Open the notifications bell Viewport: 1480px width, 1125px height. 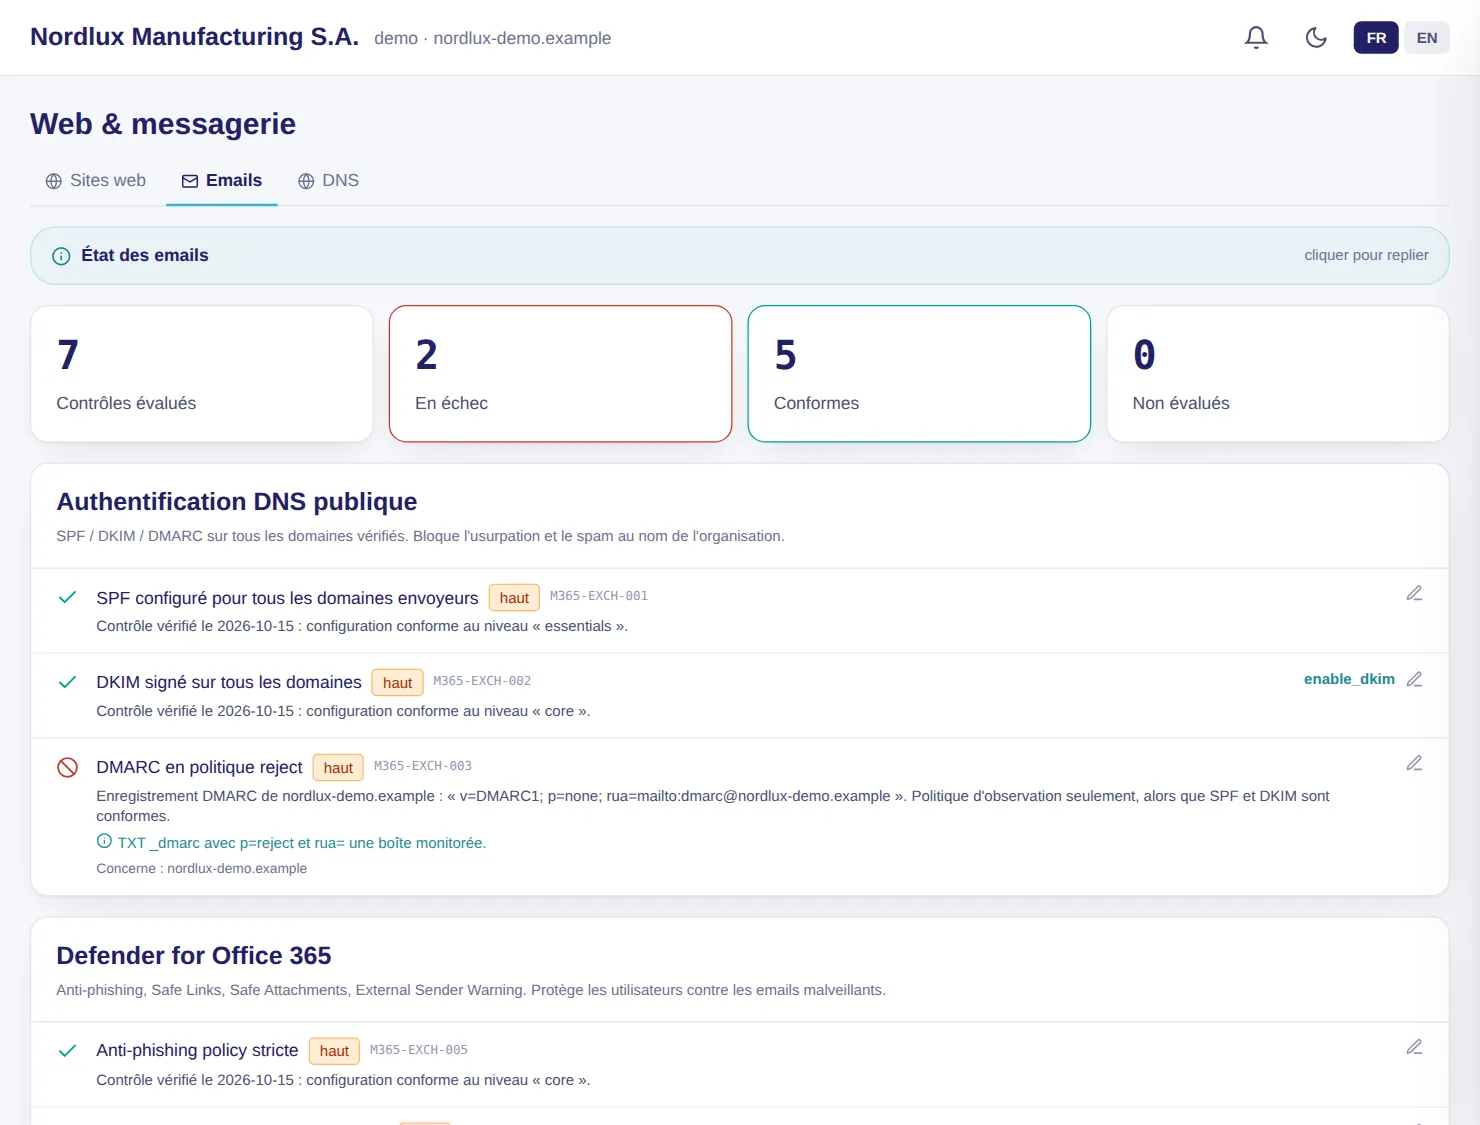point(1256,38)
